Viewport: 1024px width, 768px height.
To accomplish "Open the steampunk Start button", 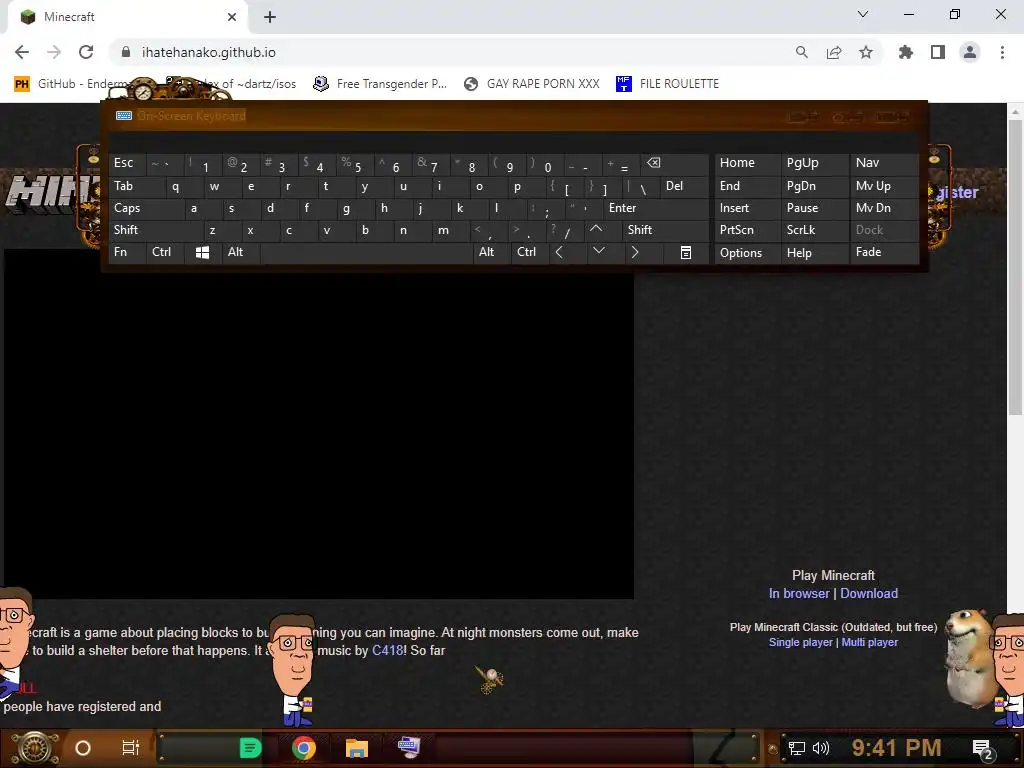I will pyautogui.click(x=36, y=748).
